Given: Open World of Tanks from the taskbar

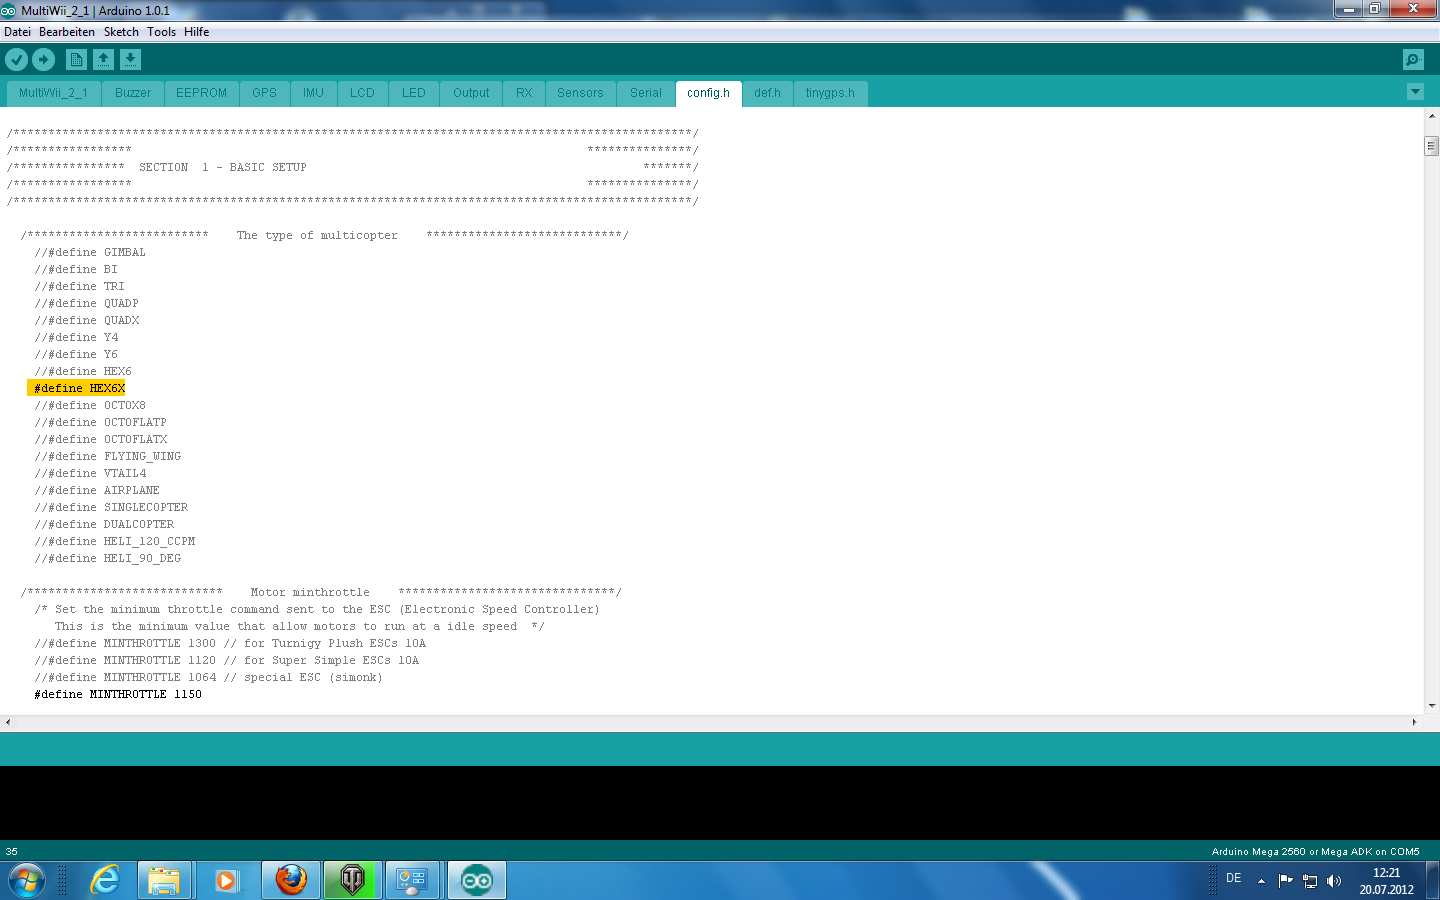Looking at the screenshot, I should [x=352, y=880].
